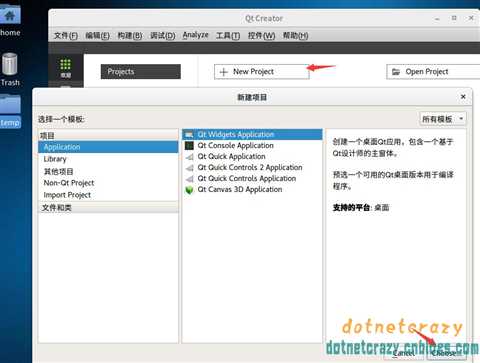Close the 新建项目 dialog
480x363 pixels.
tap(463, 97)
